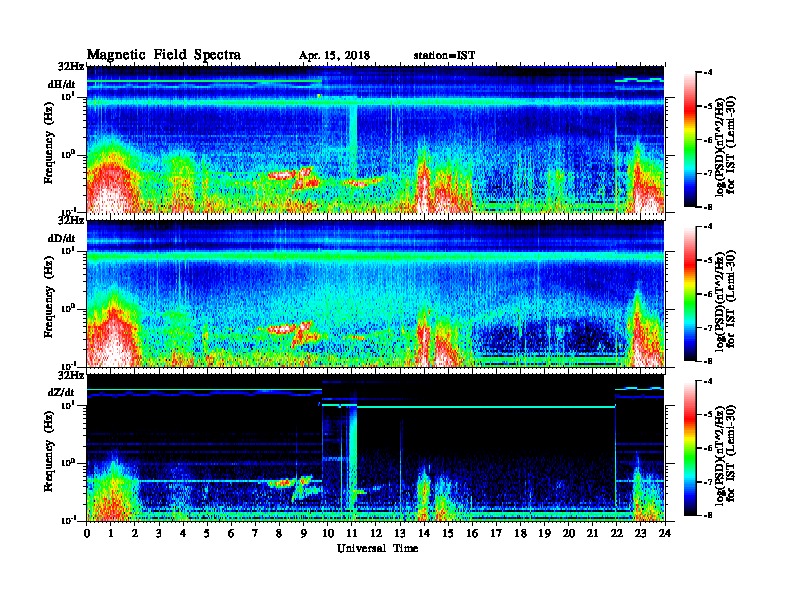Click the hour "8" tick label on time axis
Image resolution: width=792 pixels, height=612 pixels.
279,534
